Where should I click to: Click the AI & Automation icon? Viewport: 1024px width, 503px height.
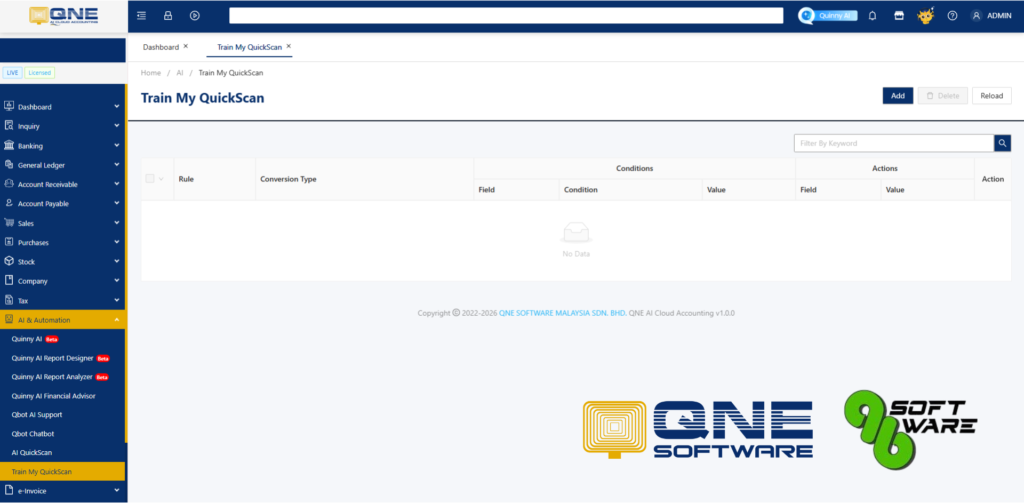tap(9, 319)
